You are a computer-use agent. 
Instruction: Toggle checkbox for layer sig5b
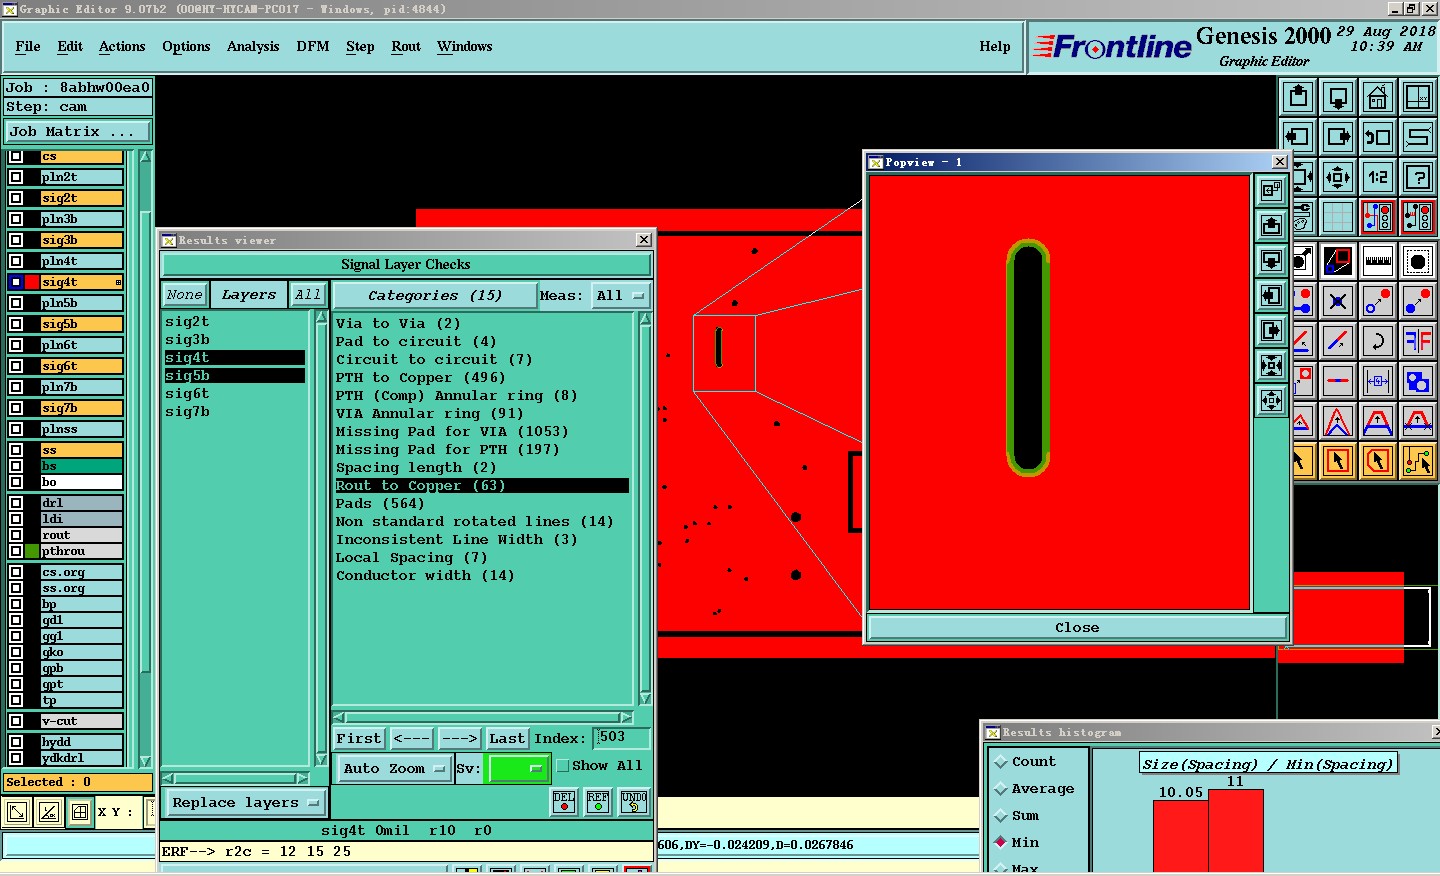[16, 324]
